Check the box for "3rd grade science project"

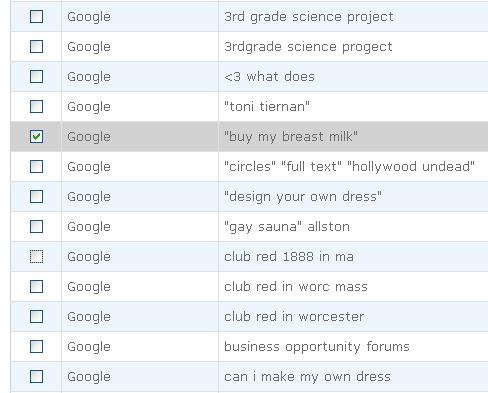pos(36,16)
